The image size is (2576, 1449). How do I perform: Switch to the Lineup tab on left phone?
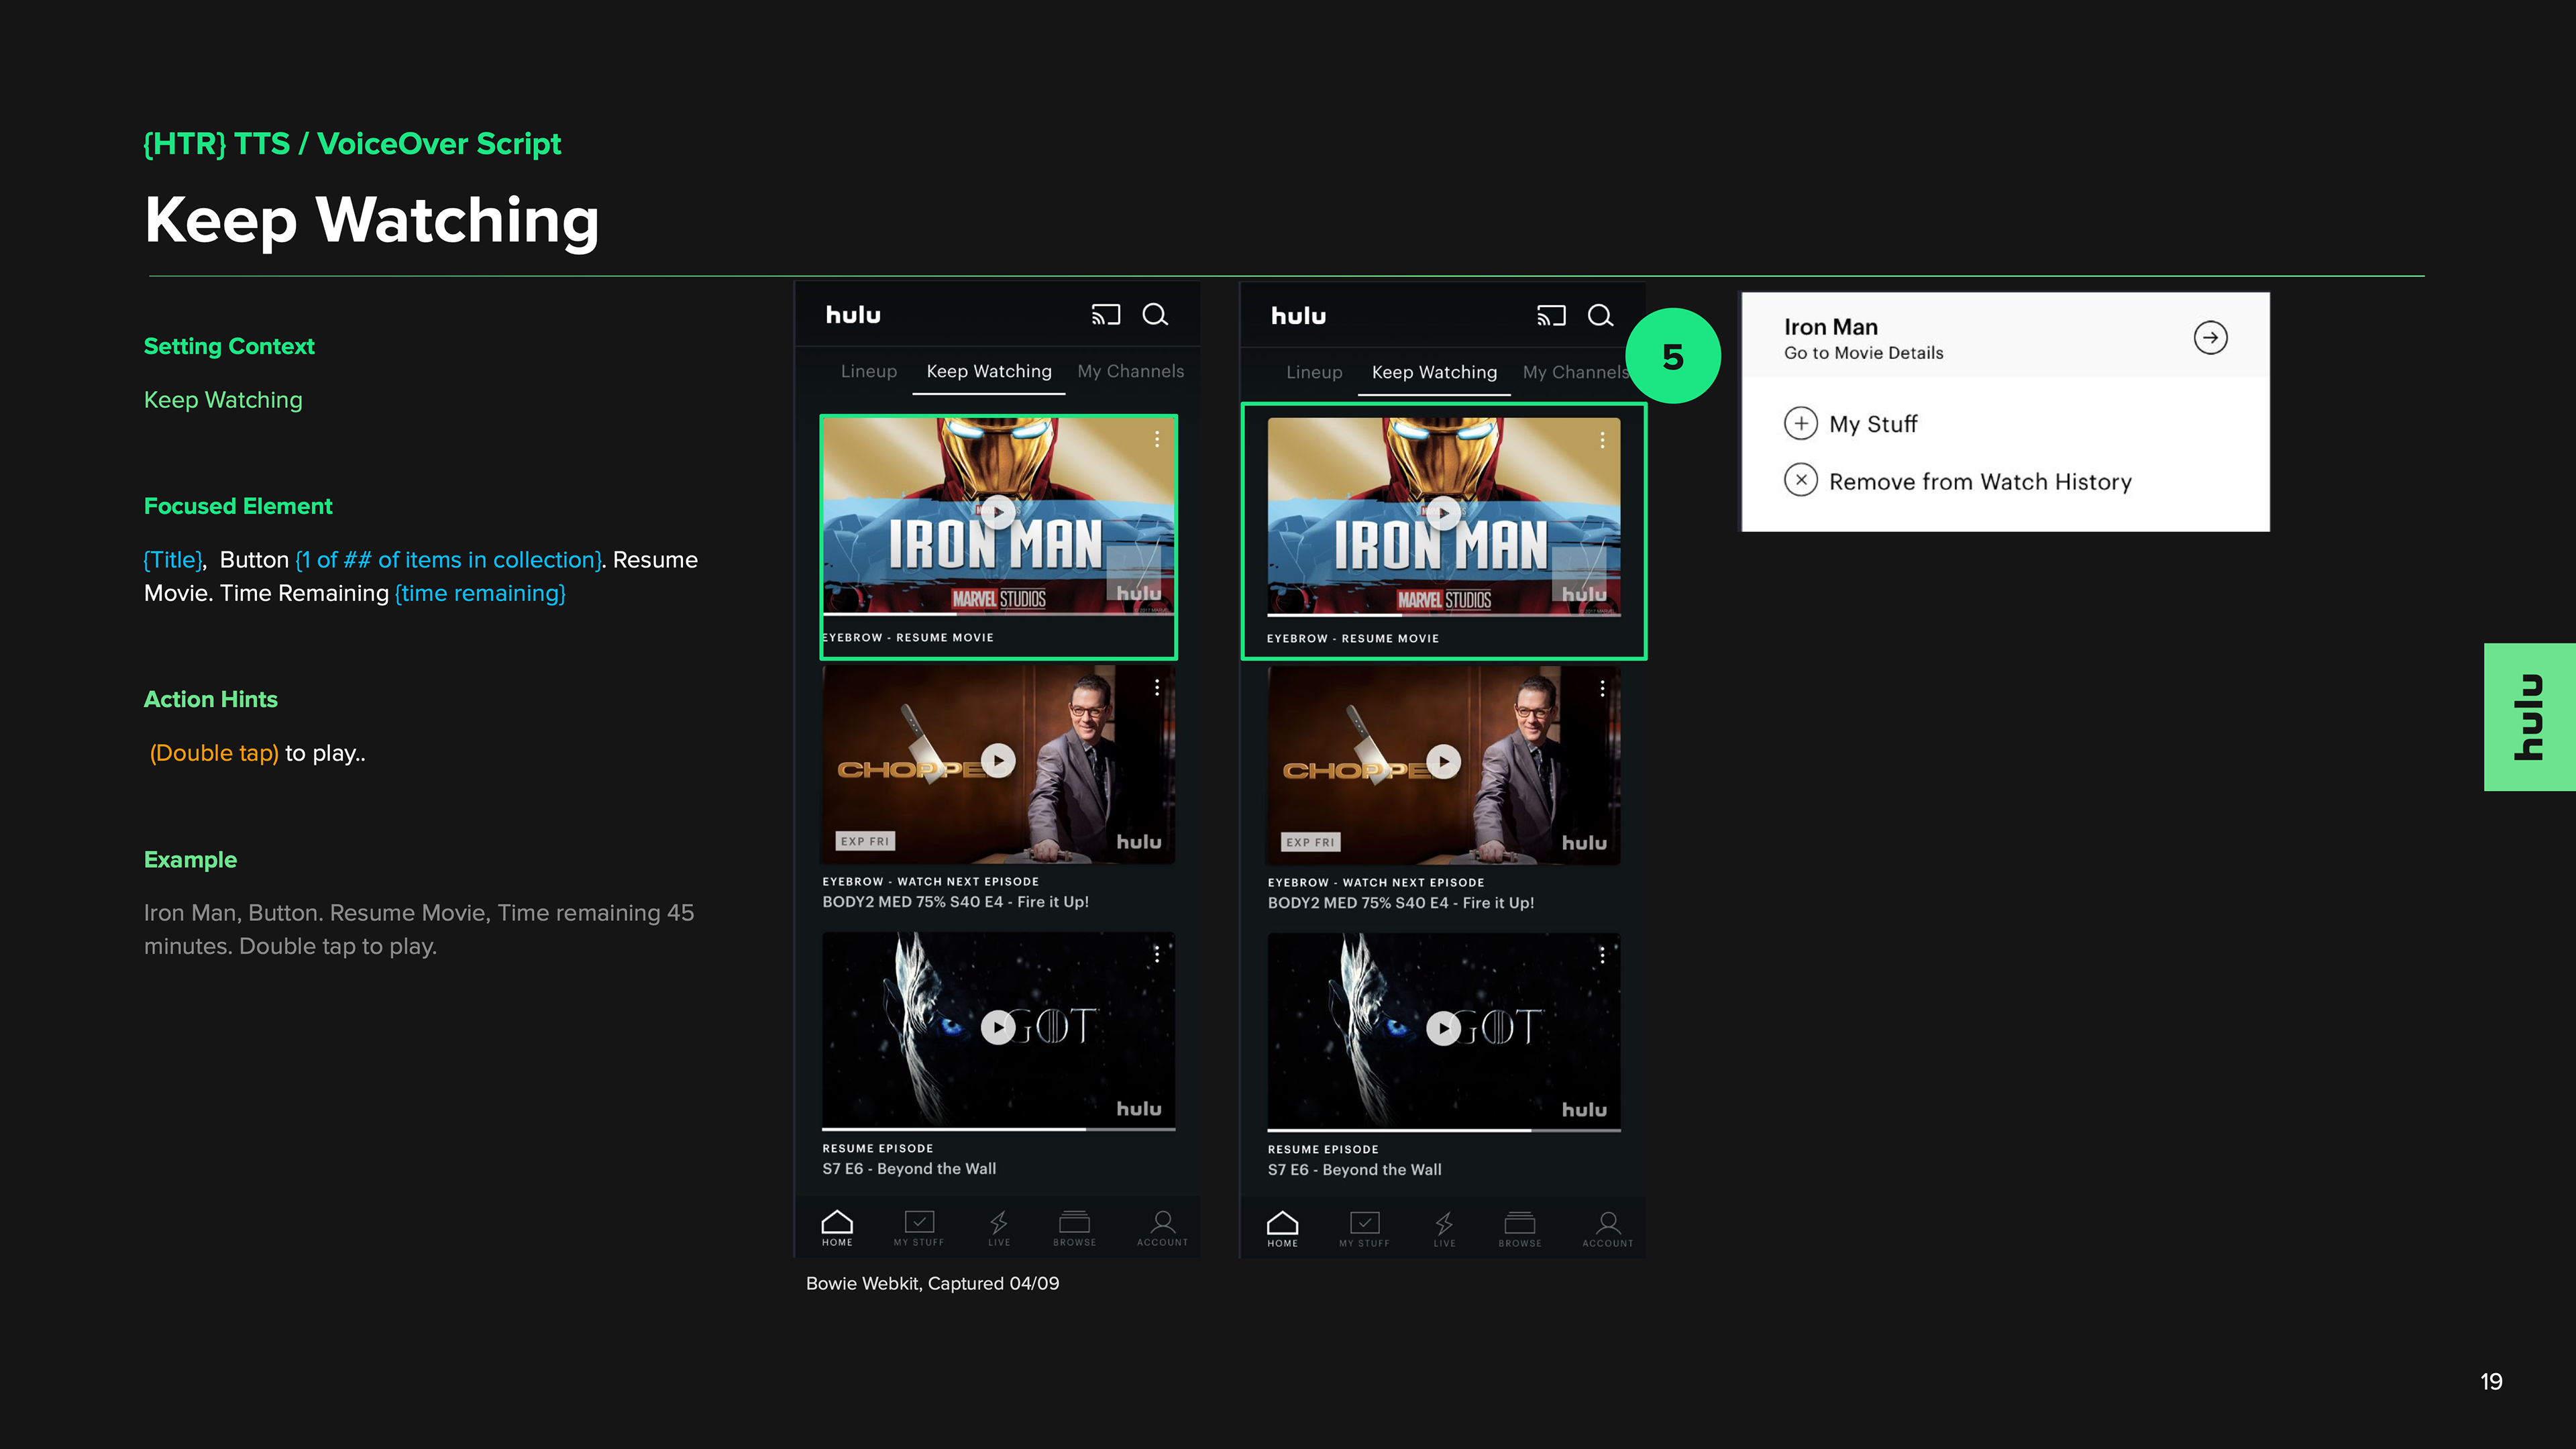coord(868,371)
